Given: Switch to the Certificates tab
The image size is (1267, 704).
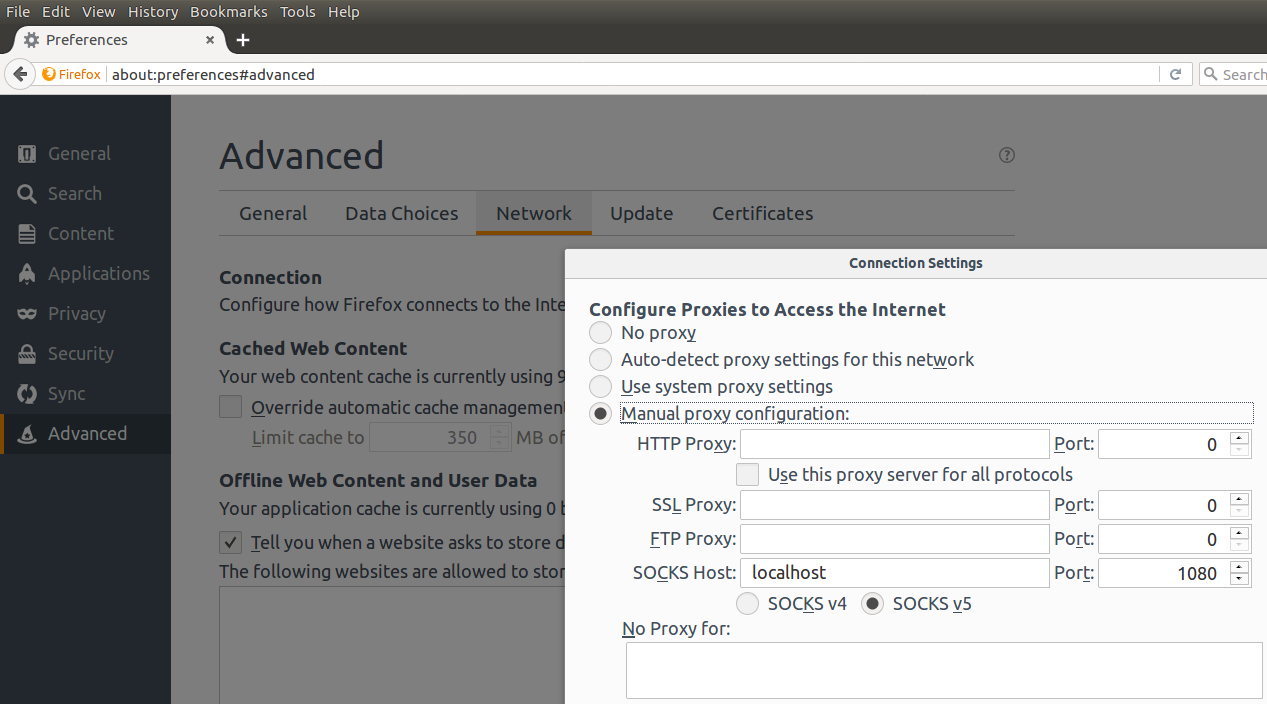Looking at the screenshot, I should click(x=762, y=214).
